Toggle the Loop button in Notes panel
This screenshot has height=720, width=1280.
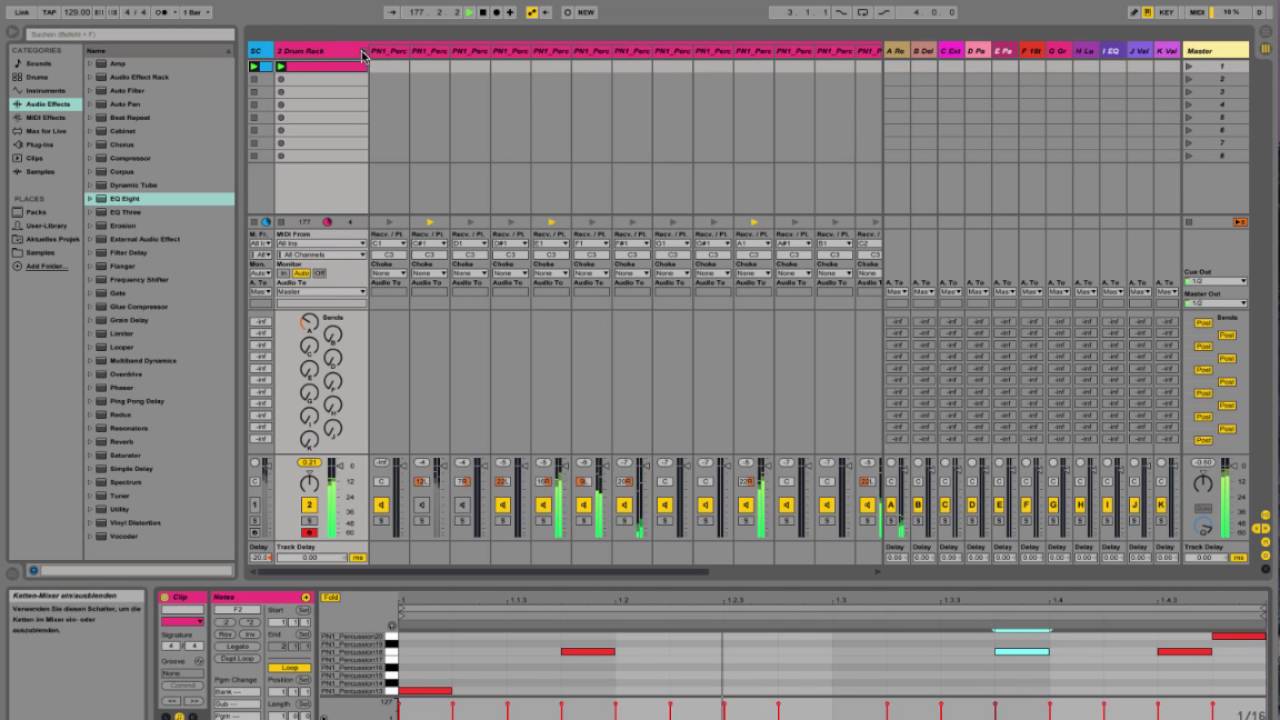pyautogui.click(x=290, y=667)
